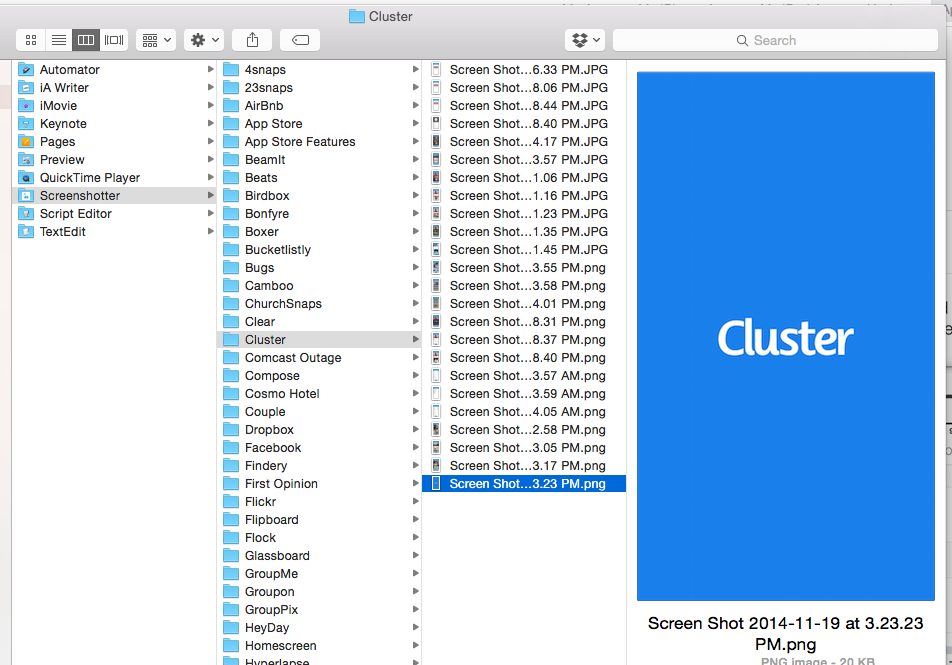Switch to list view
The width and height of the screenshot is (952, 665).
59,40
